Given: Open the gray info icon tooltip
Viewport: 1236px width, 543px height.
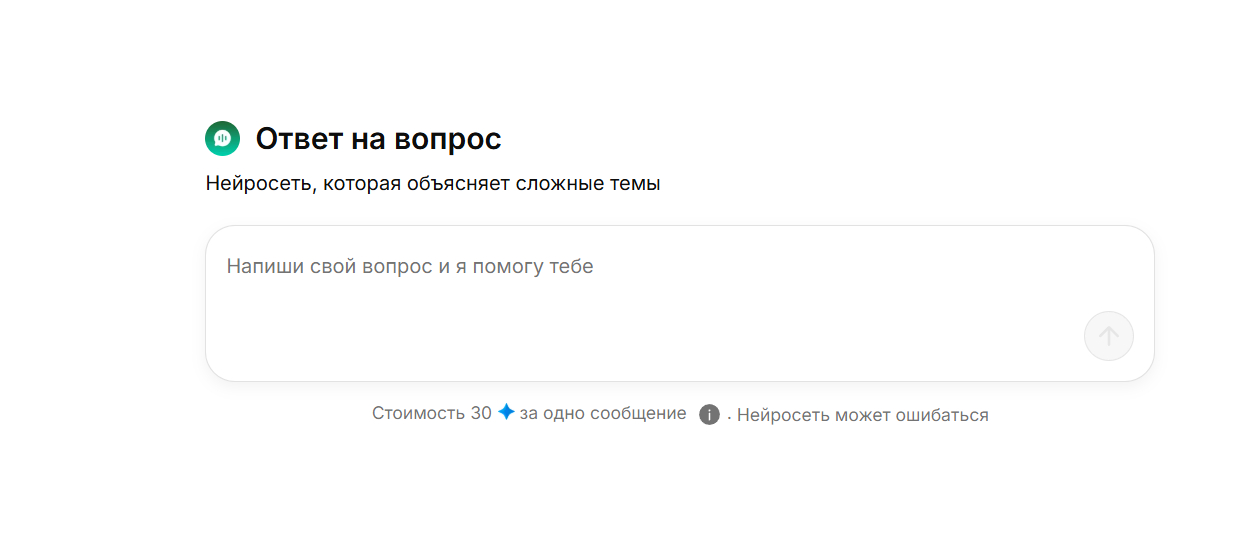Looking at the screenshot, I should pyautogui.click(x=709, y=414).
